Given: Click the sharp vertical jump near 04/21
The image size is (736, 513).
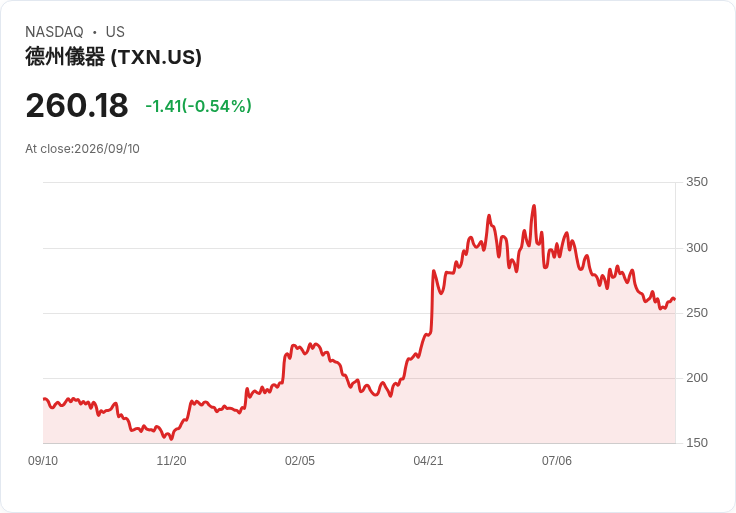Looking at the screenshot, I should [x=432, y=300].
